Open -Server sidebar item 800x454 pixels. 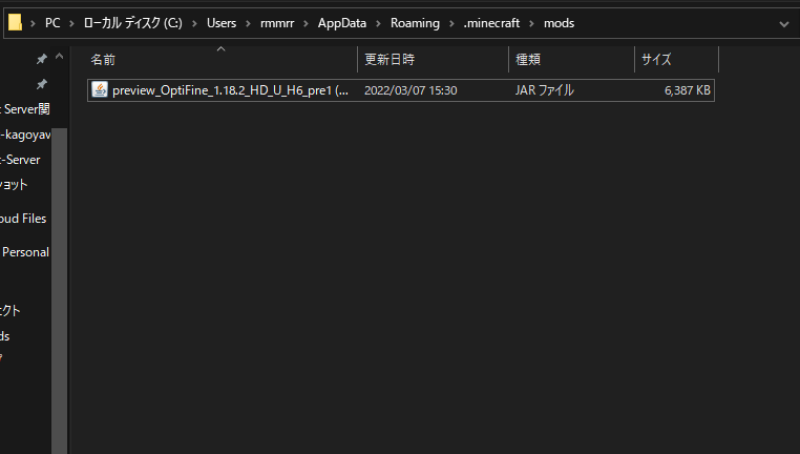pos(20,160)
